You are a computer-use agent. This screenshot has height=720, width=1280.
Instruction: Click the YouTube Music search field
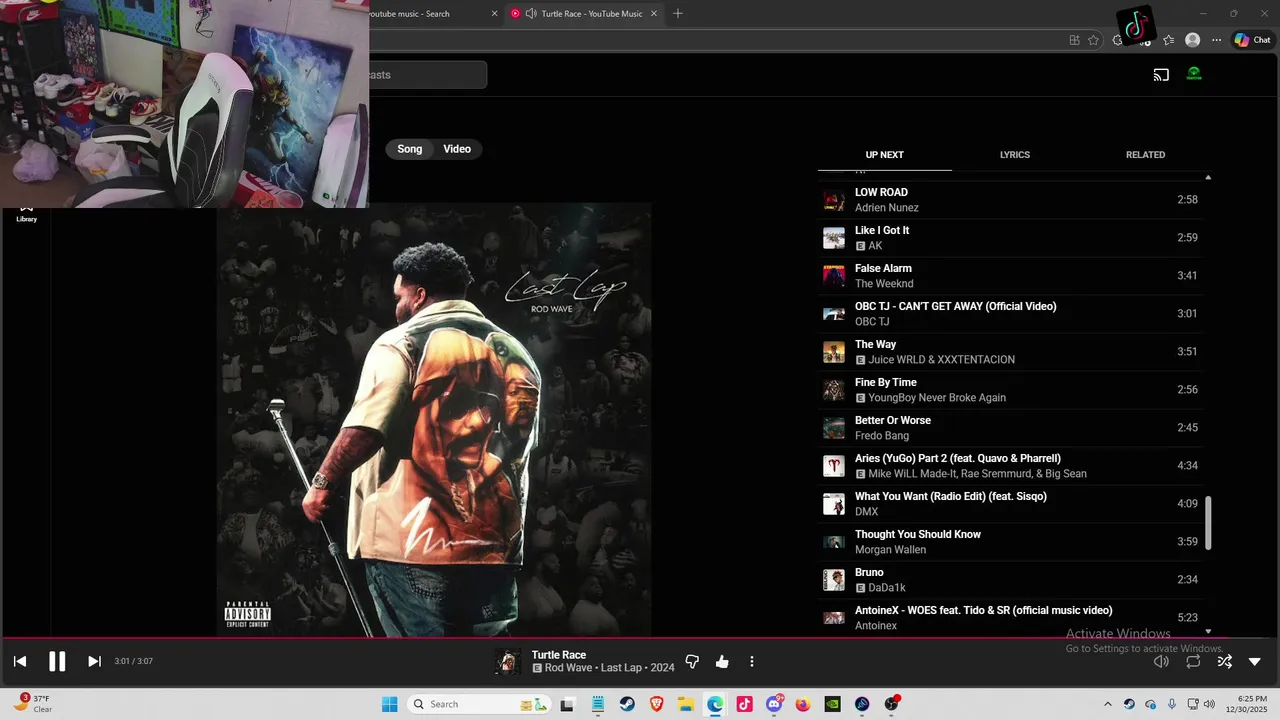[x=428, y=75]
